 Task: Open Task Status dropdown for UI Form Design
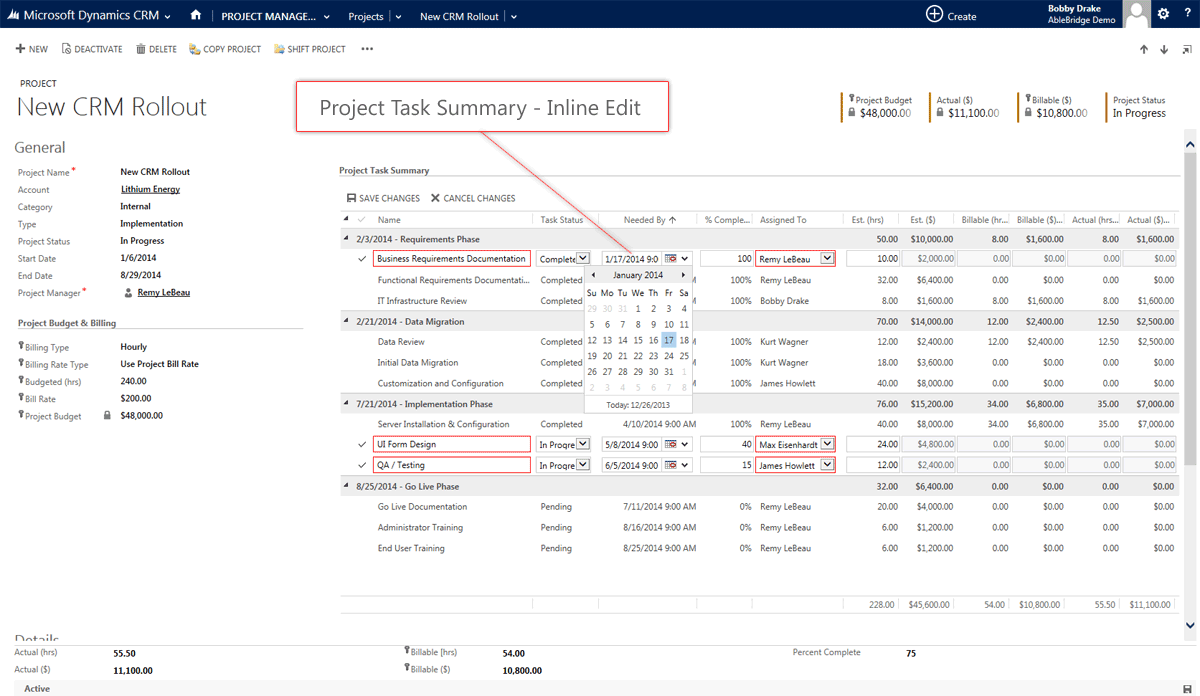click(583, 444)
